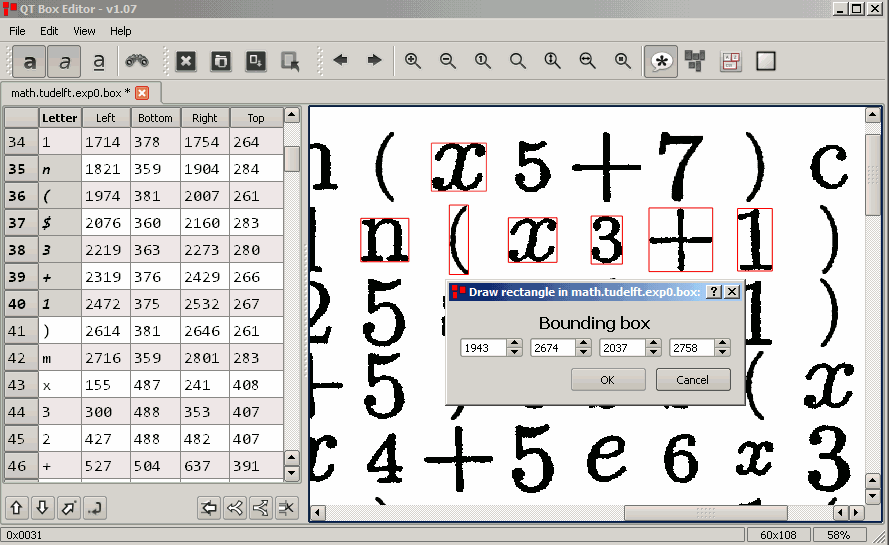Reset zoom to original size icon
The image size is (889, 545).
(482, 61)
